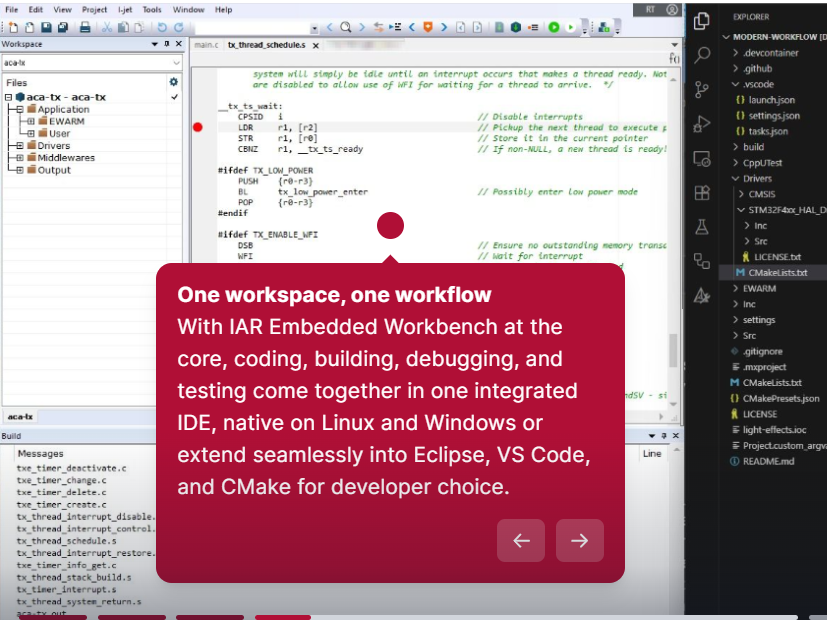Image resolution: width=827 pixels, height=620 pixels.
Task: Open VS Code Source Control view
Action: tap(701, 90)
